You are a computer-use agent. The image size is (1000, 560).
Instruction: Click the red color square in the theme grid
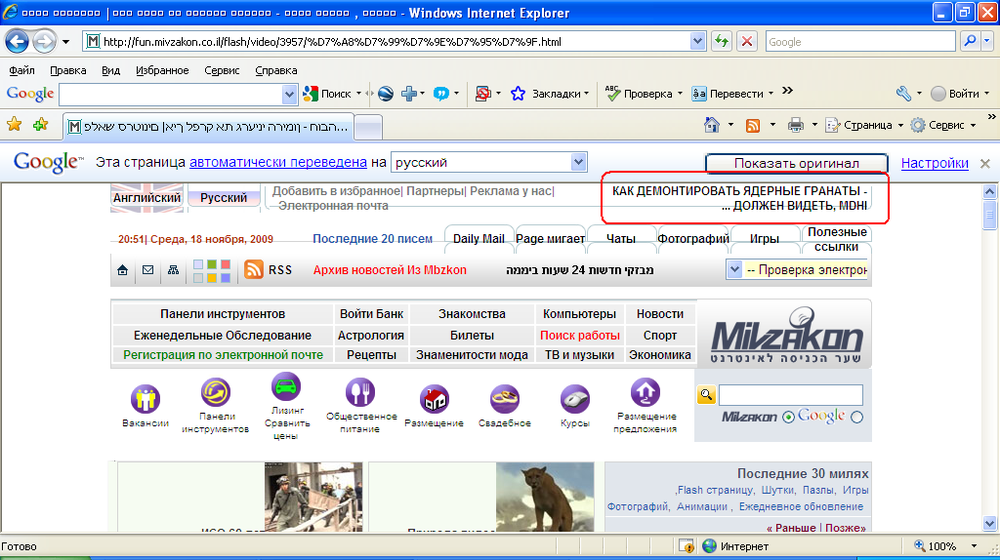225,264
